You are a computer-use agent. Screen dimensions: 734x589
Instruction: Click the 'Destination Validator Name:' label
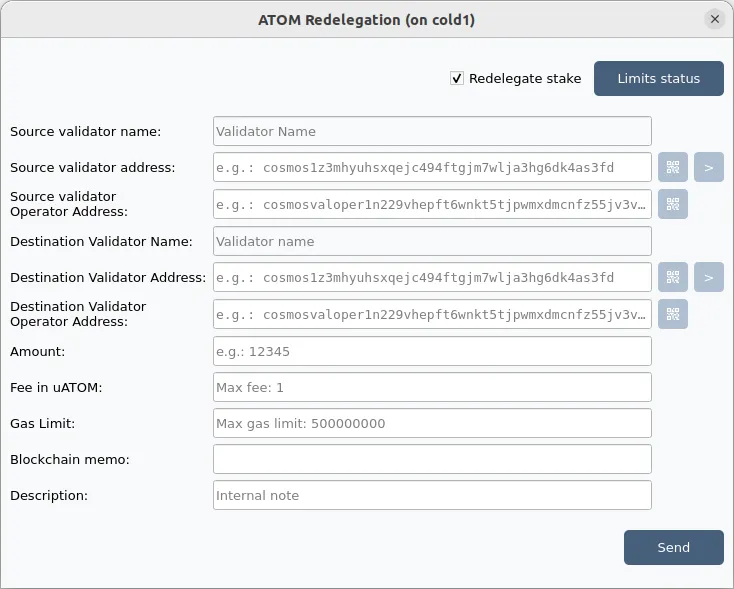pyautogui.click(x=101, y=242)
